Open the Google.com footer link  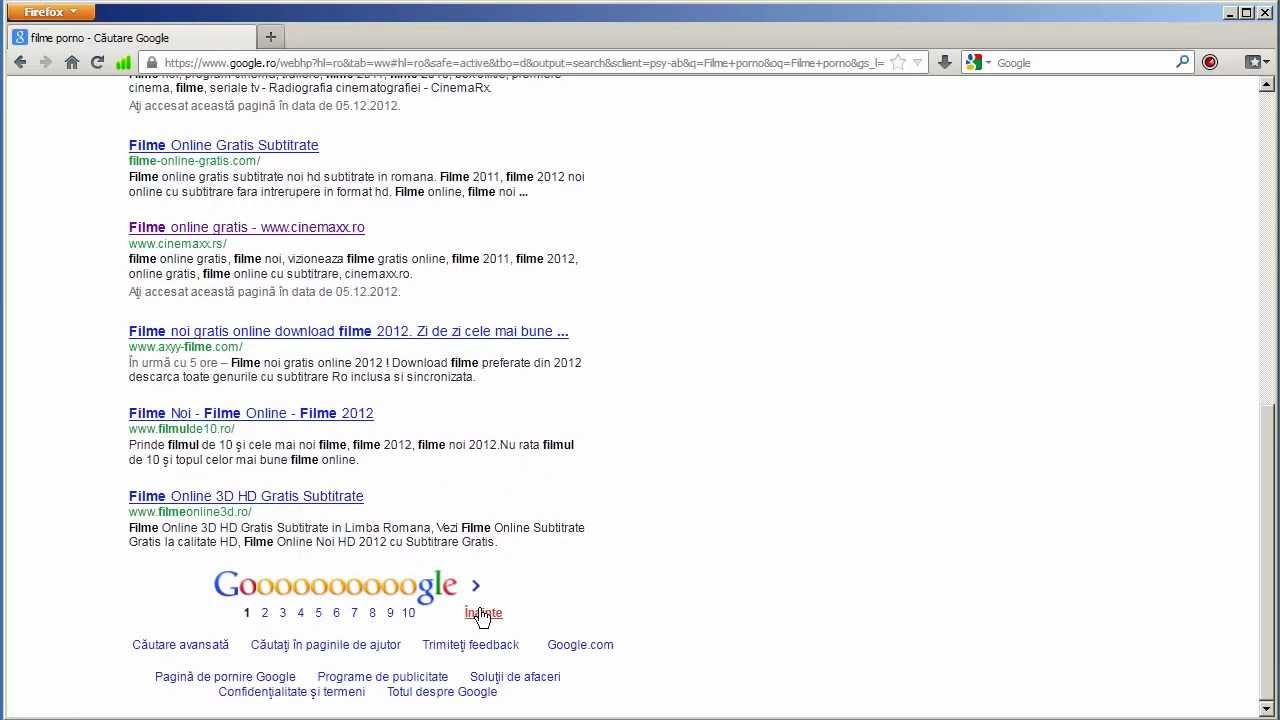click(x=580, y=645)
